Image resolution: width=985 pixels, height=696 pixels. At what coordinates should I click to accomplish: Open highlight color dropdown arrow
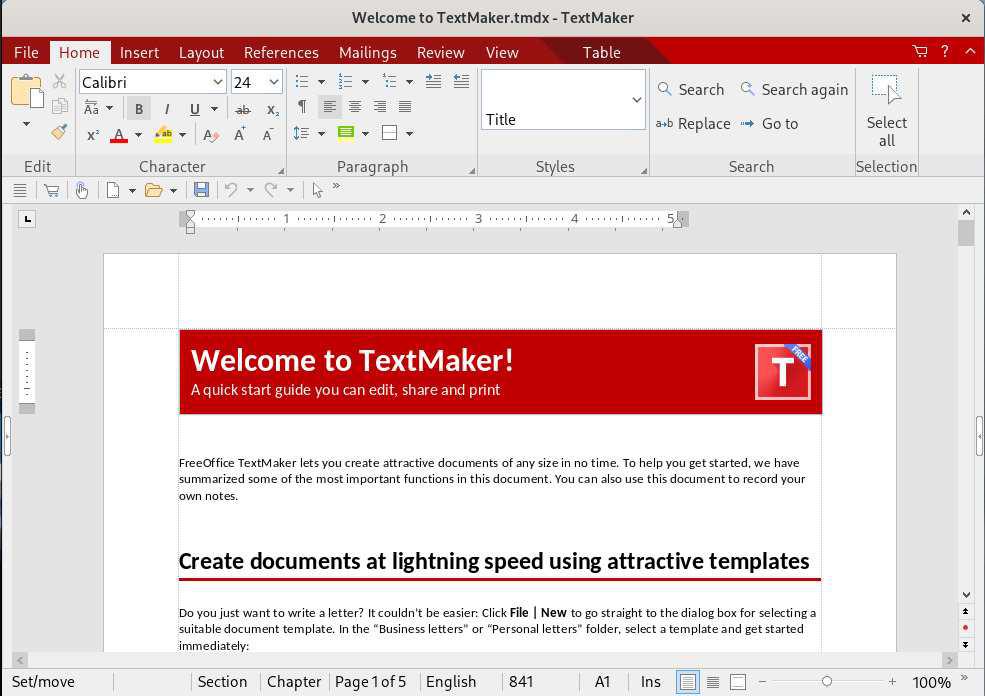(183, 134)
